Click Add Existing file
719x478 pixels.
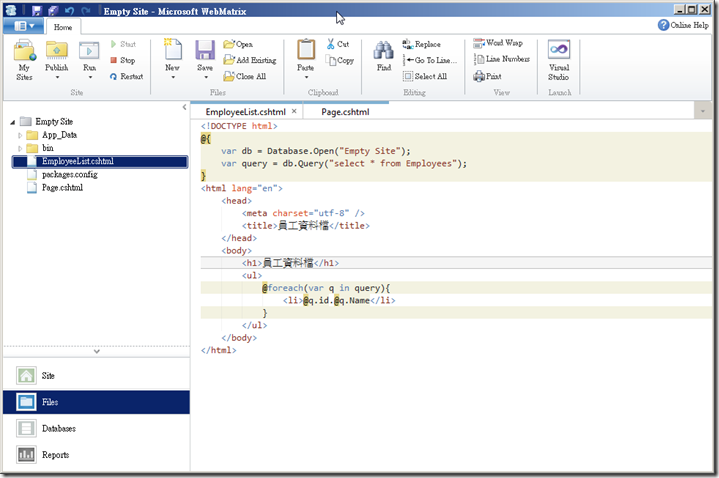(250, 60)
